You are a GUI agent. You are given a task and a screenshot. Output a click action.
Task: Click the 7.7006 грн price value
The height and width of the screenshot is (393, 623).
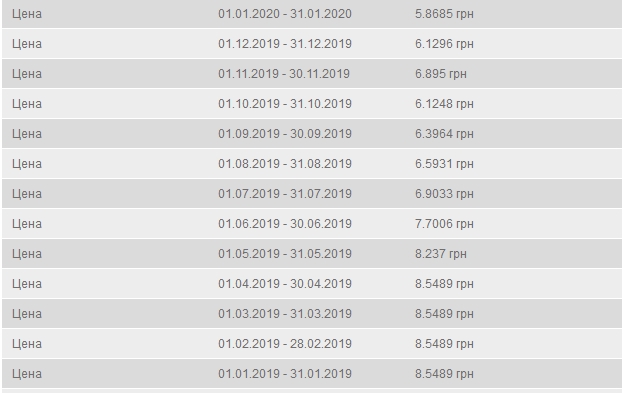point(444,224)
